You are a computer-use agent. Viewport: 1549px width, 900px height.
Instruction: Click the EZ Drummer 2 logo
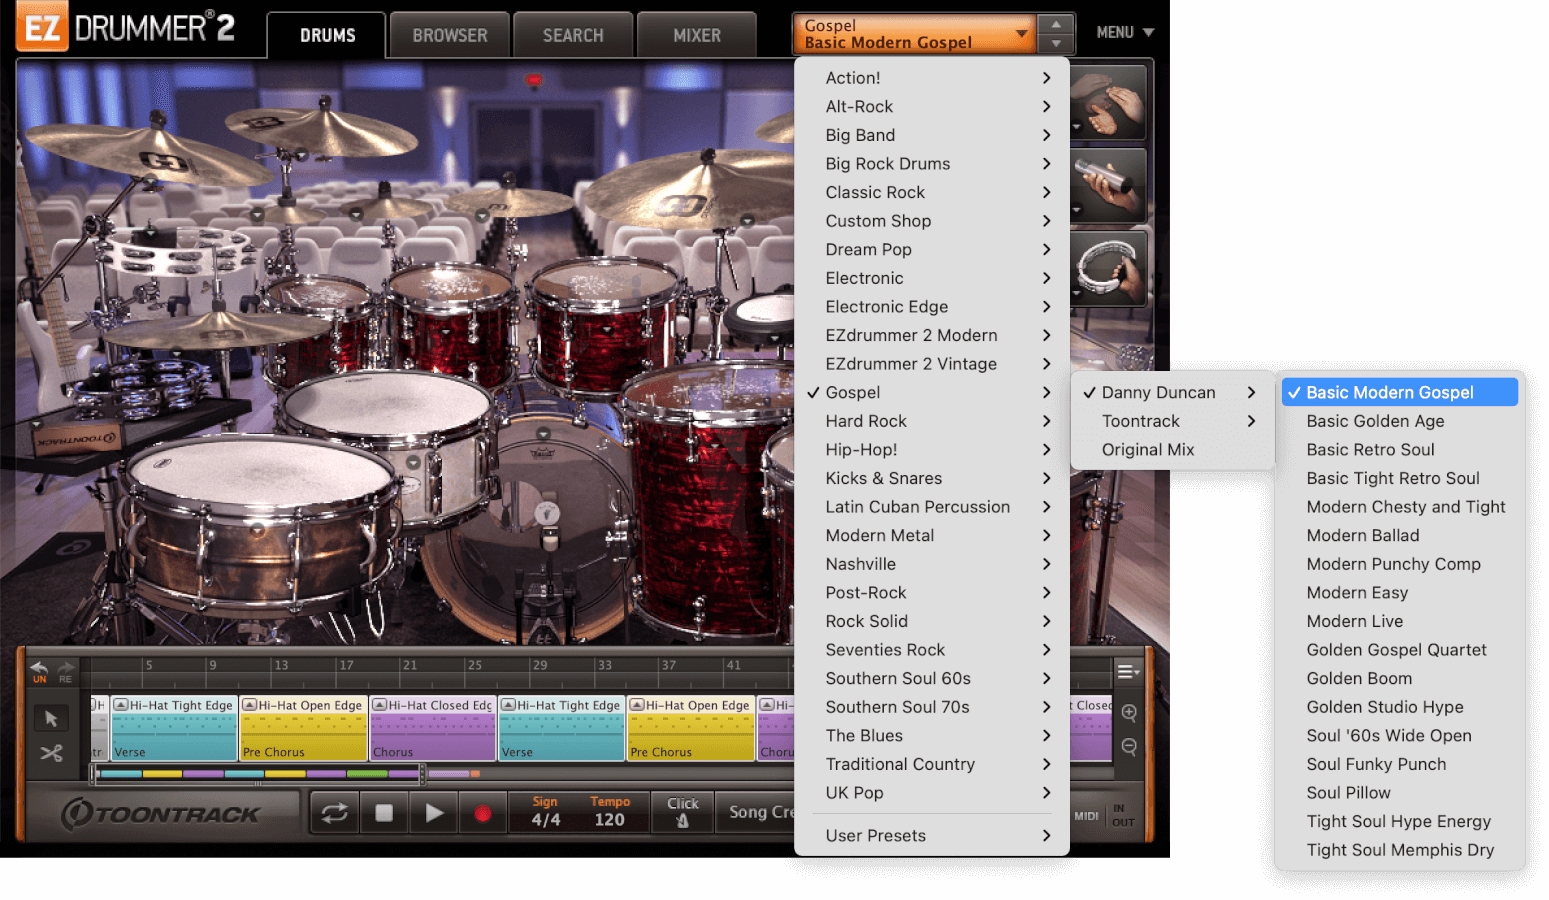(x=126, y=27)
